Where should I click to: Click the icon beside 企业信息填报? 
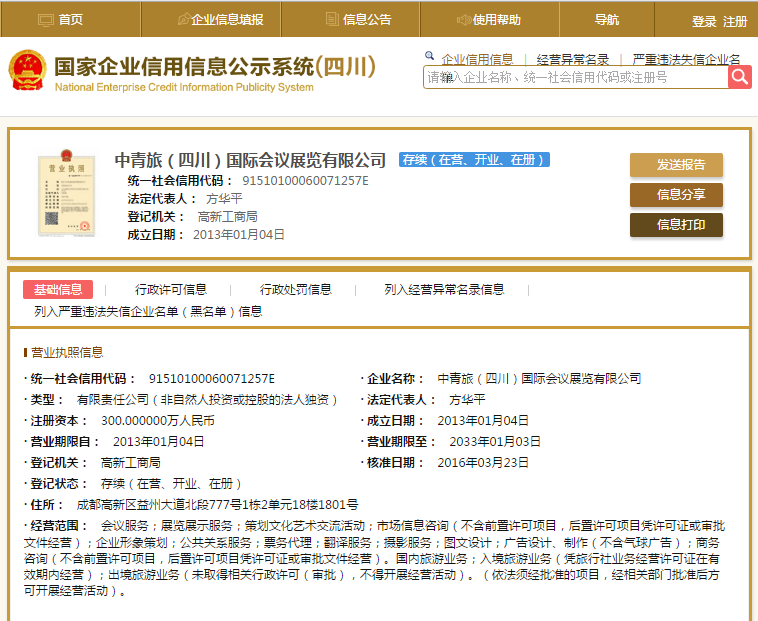184,19
